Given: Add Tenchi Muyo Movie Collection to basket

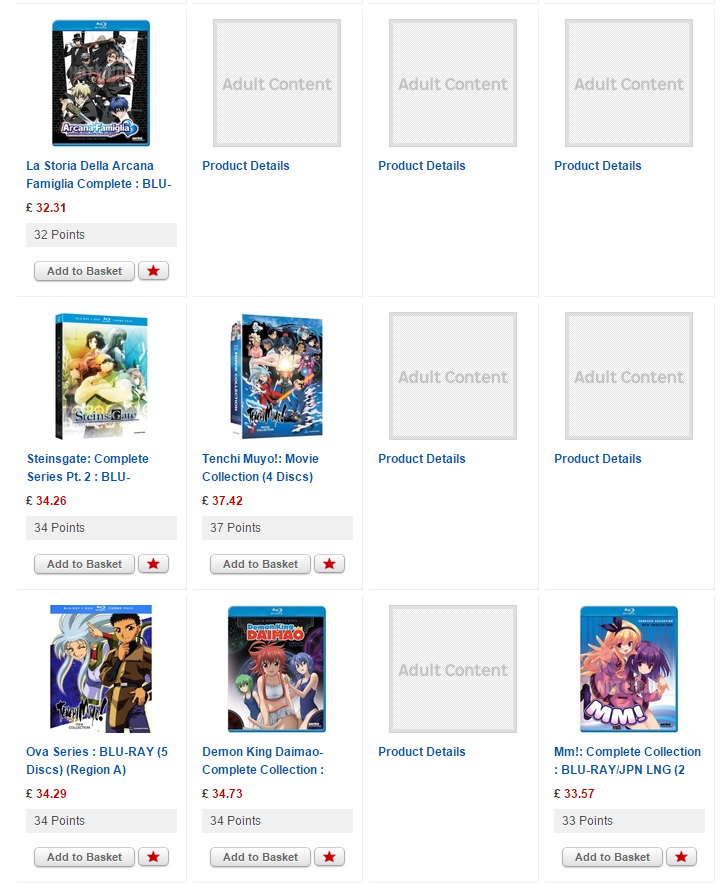Looking at the screenshot, I should [260, 564].
